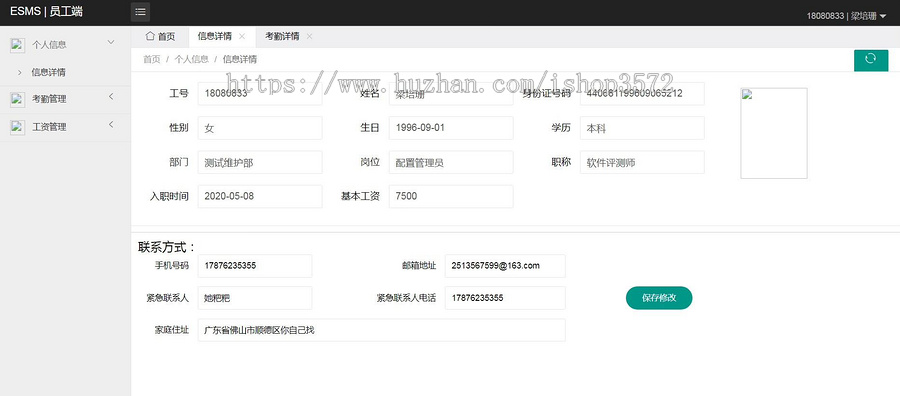
Task: Open the 信息详情 sidebar item
Action: pos(48,72)
